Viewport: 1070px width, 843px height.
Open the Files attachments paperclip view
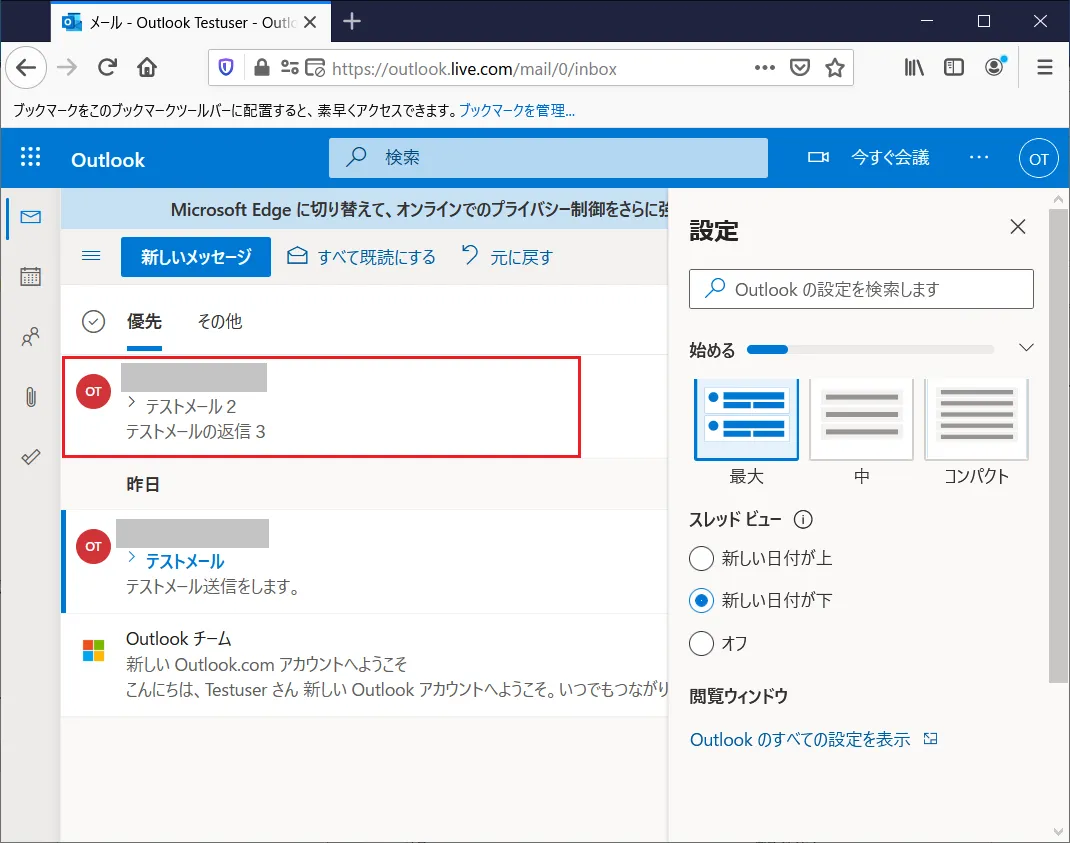pyautogui.click(x=31, y=397)
